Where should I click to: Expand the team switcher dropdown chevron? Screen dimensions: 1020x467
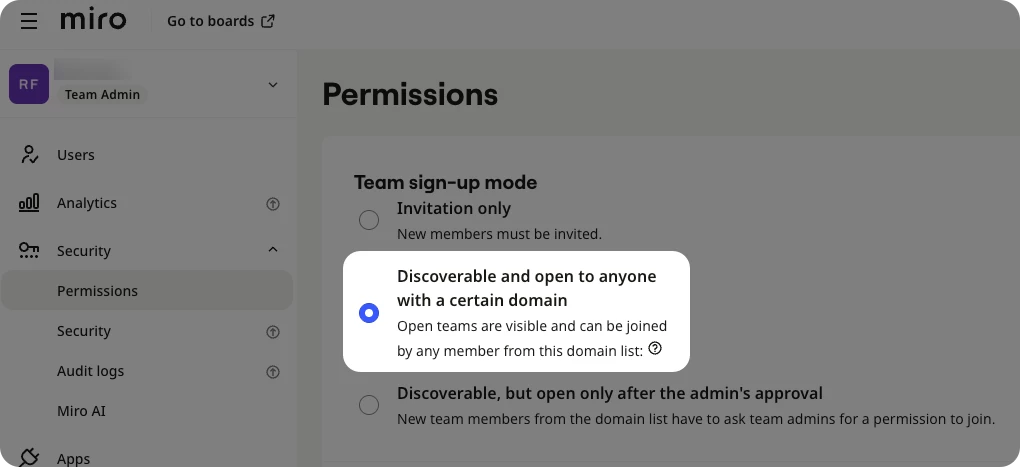click(x=273, y=85)
